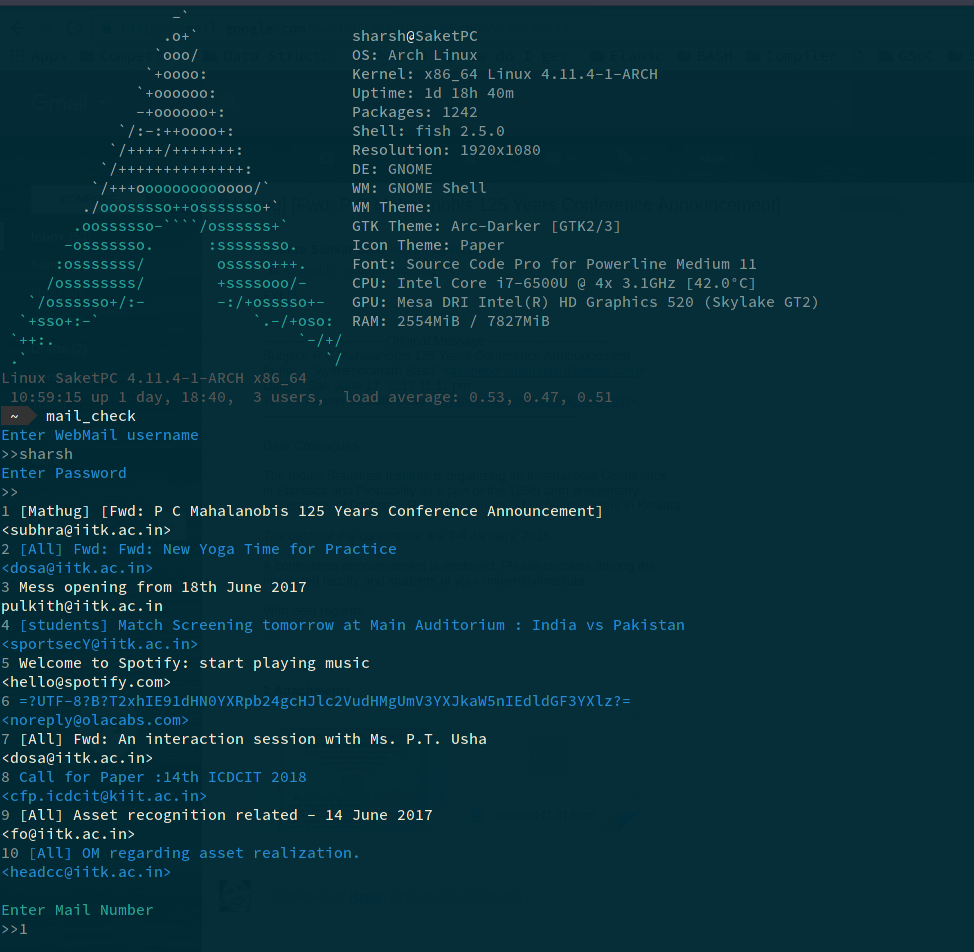
Task: Select the entered username '>>sharsh'
Action: pos(37,454)
